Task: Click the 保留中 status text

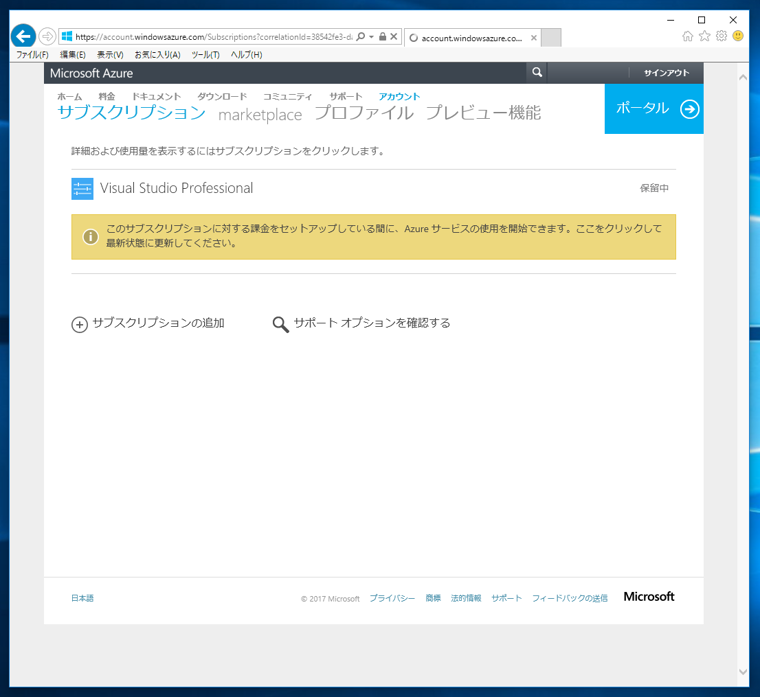Action: pyautogui.click(x=654, y=188)
